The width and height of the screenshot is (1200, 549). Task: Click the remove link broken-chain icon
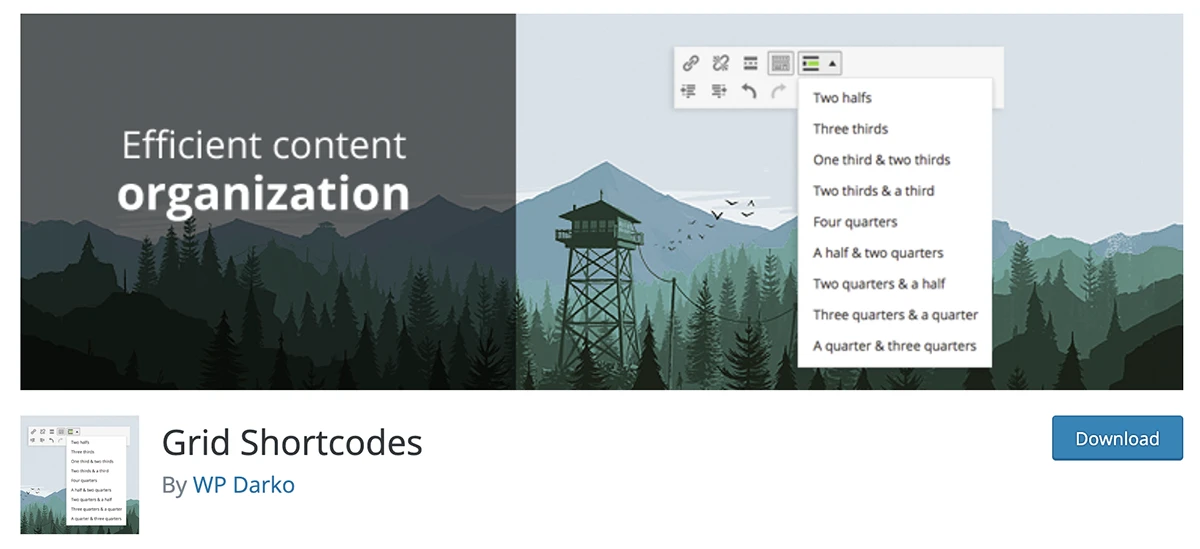click(x=720, y=63)
